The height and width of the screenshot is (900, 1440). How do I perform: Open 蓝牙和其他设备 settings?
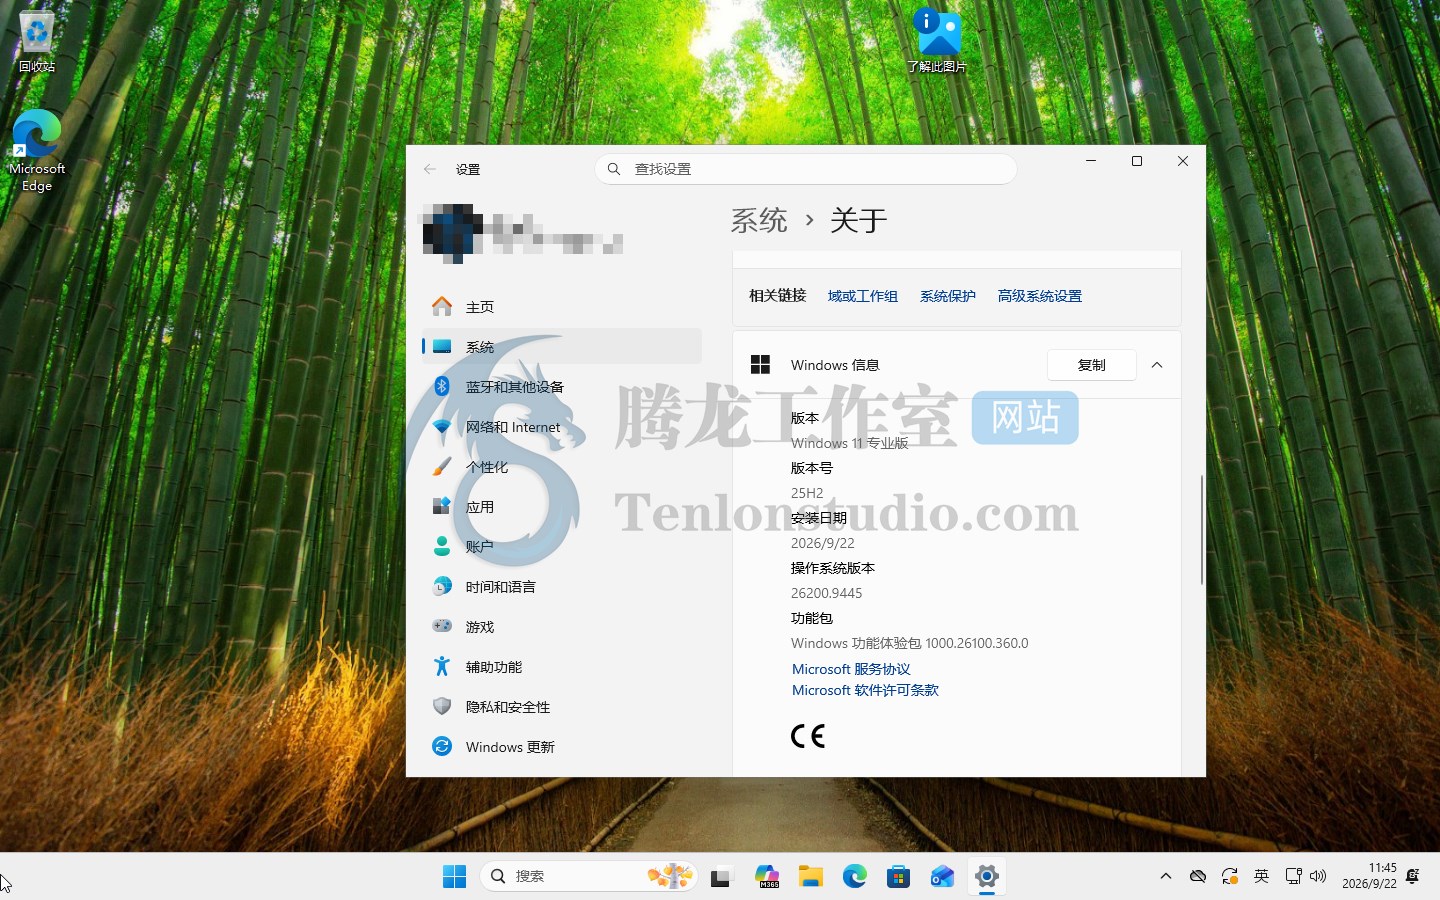(x=562, y=387)
